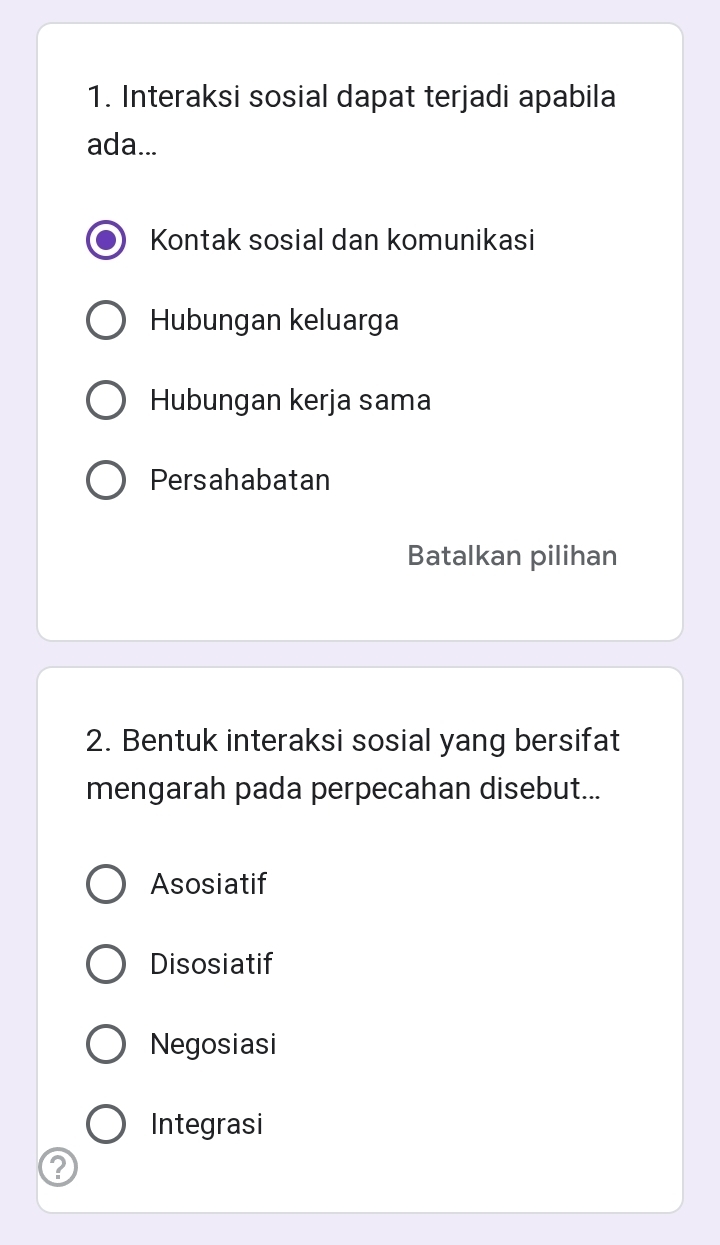The height and width of the screenshot is (1245, 720).
Task: Select the Integrasi radio button
Action: pyautogui.click(x=106, y=1125)
